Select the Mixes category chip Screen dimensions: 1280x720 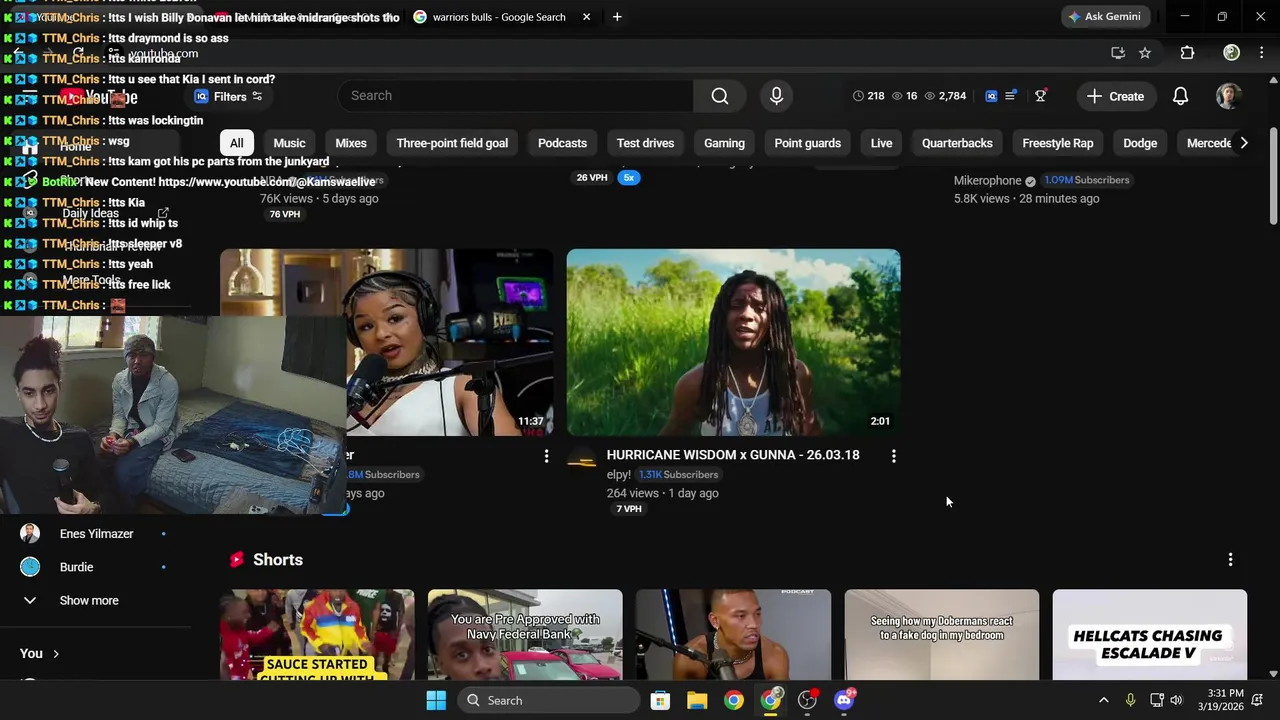click(x=351, y=143)
